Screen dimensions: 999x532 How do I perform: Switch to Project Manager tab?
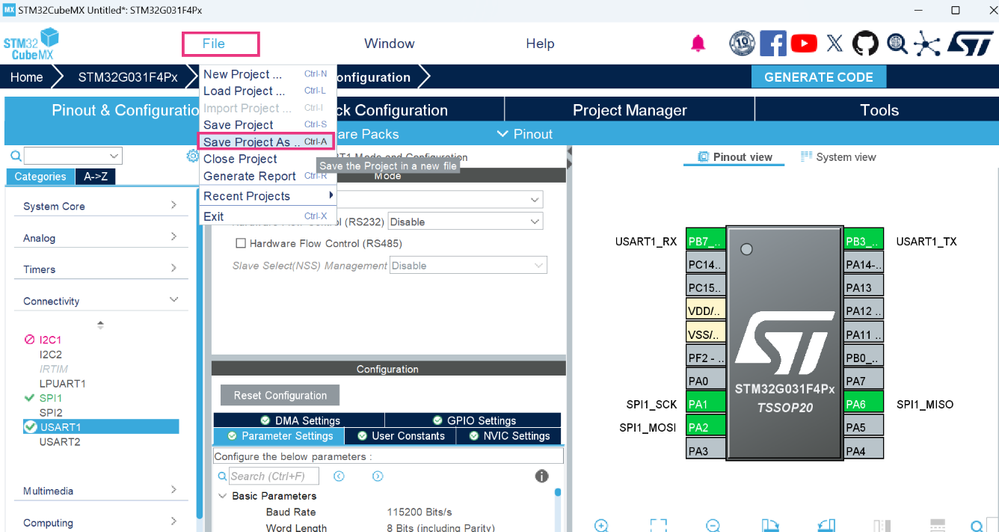[x=629, y=110]
